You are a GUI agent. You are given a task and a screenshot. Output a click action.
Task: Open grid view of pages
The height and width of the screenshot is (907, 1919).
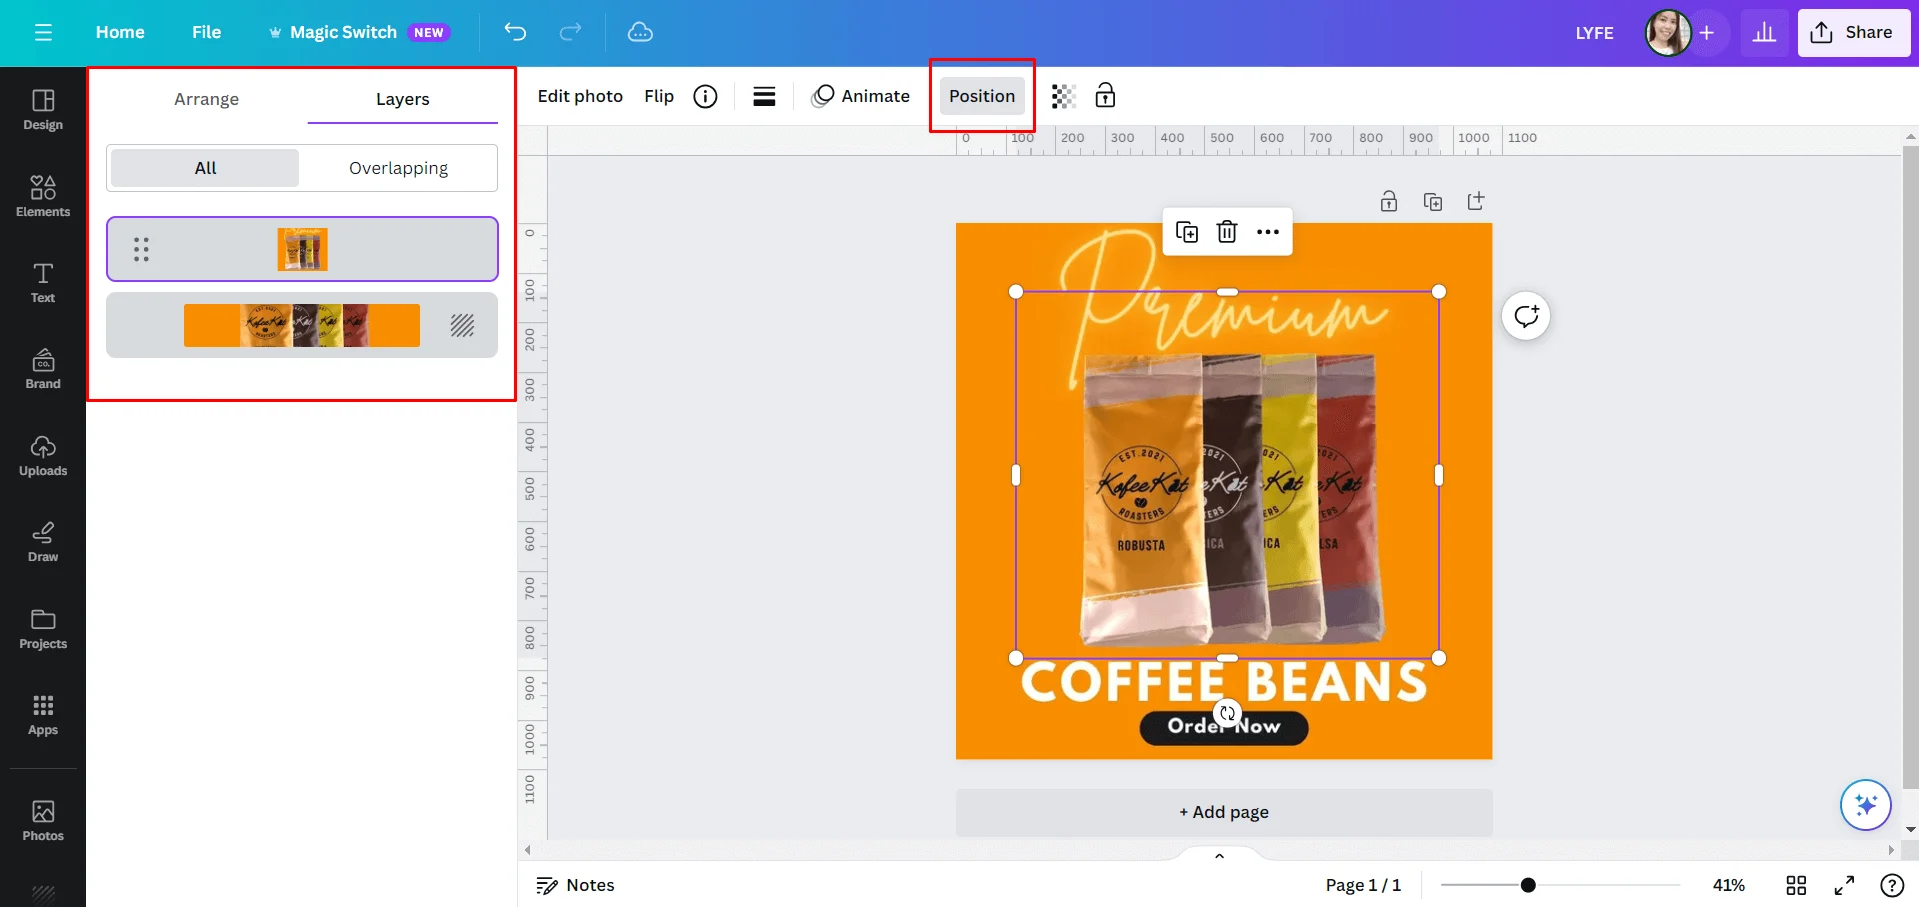[1795, 885]
